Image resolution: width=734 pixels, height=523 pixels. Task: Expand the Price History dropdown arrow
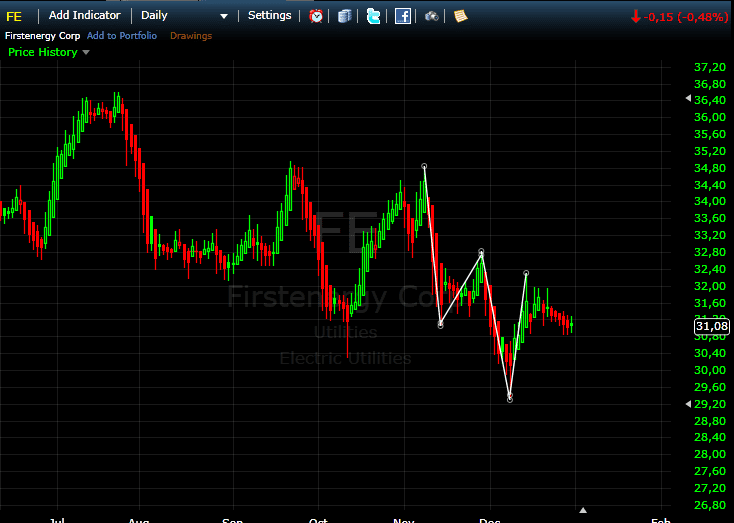[x=86, y=52]
